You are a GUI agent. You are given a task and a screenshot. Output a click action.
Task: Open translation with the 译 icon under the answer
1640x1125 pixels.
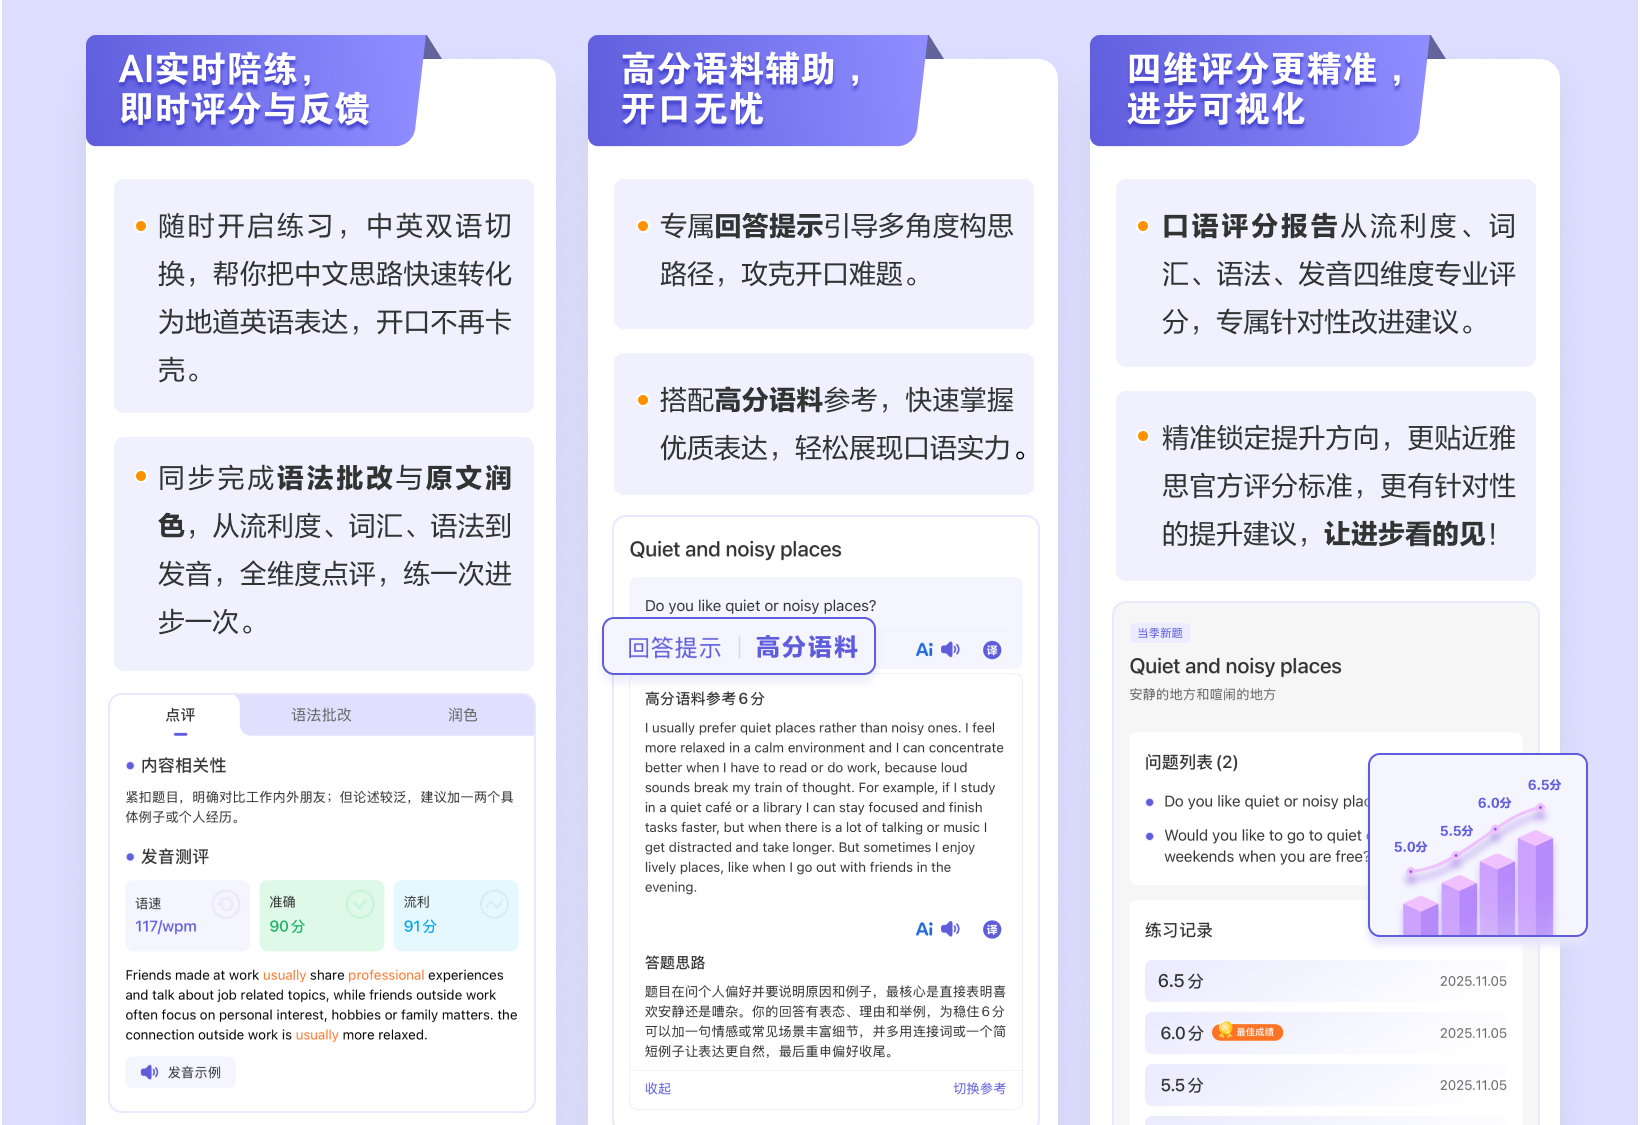click(x=991, y=929)
